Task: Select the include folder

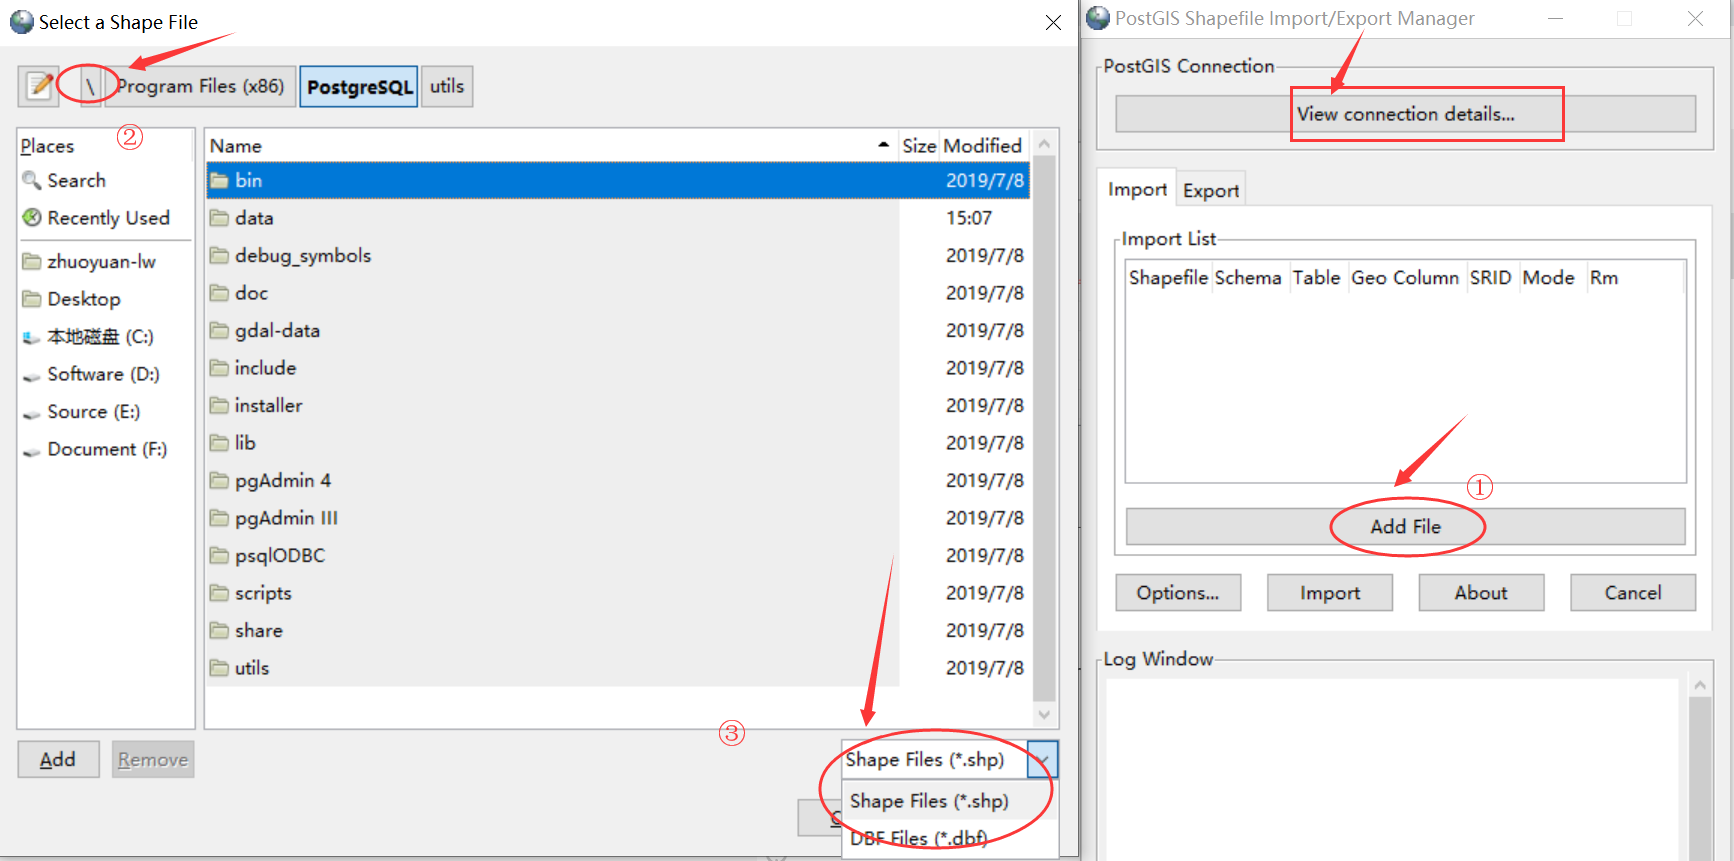Action: click(618, 368)
